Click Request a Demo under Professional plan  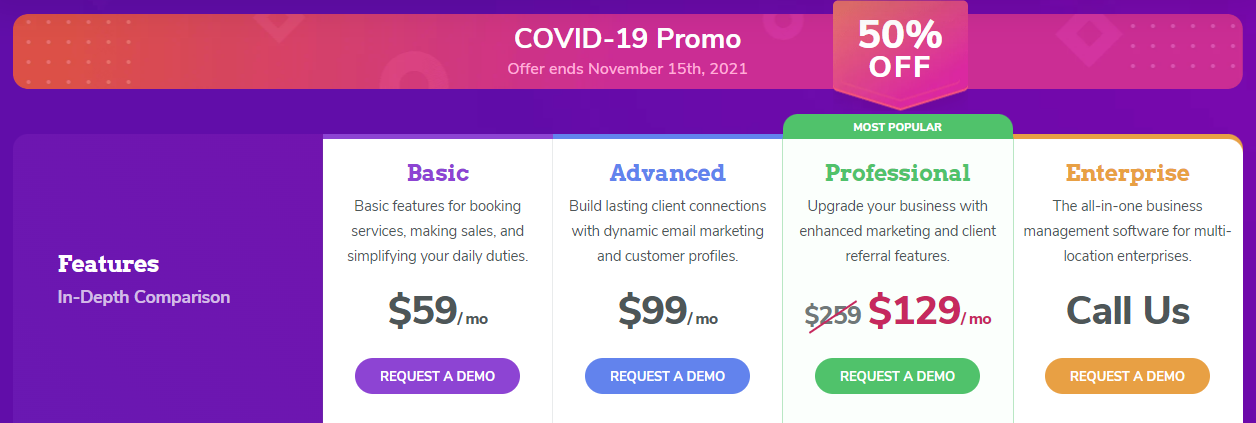click(897, 376)
